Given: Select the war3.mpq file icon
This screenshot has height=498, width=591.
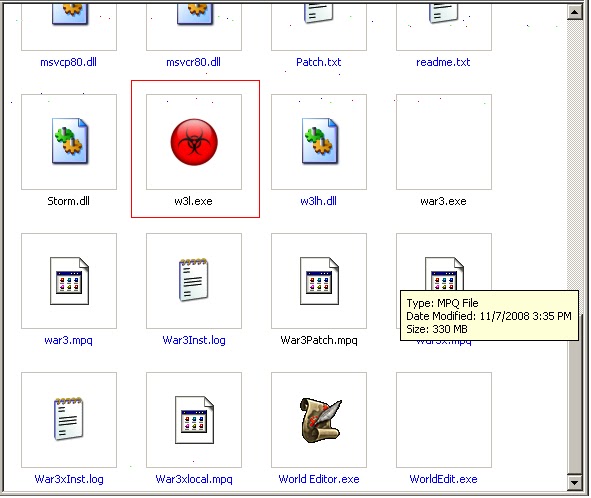Looking at the screenshot, I should point(69,281).
